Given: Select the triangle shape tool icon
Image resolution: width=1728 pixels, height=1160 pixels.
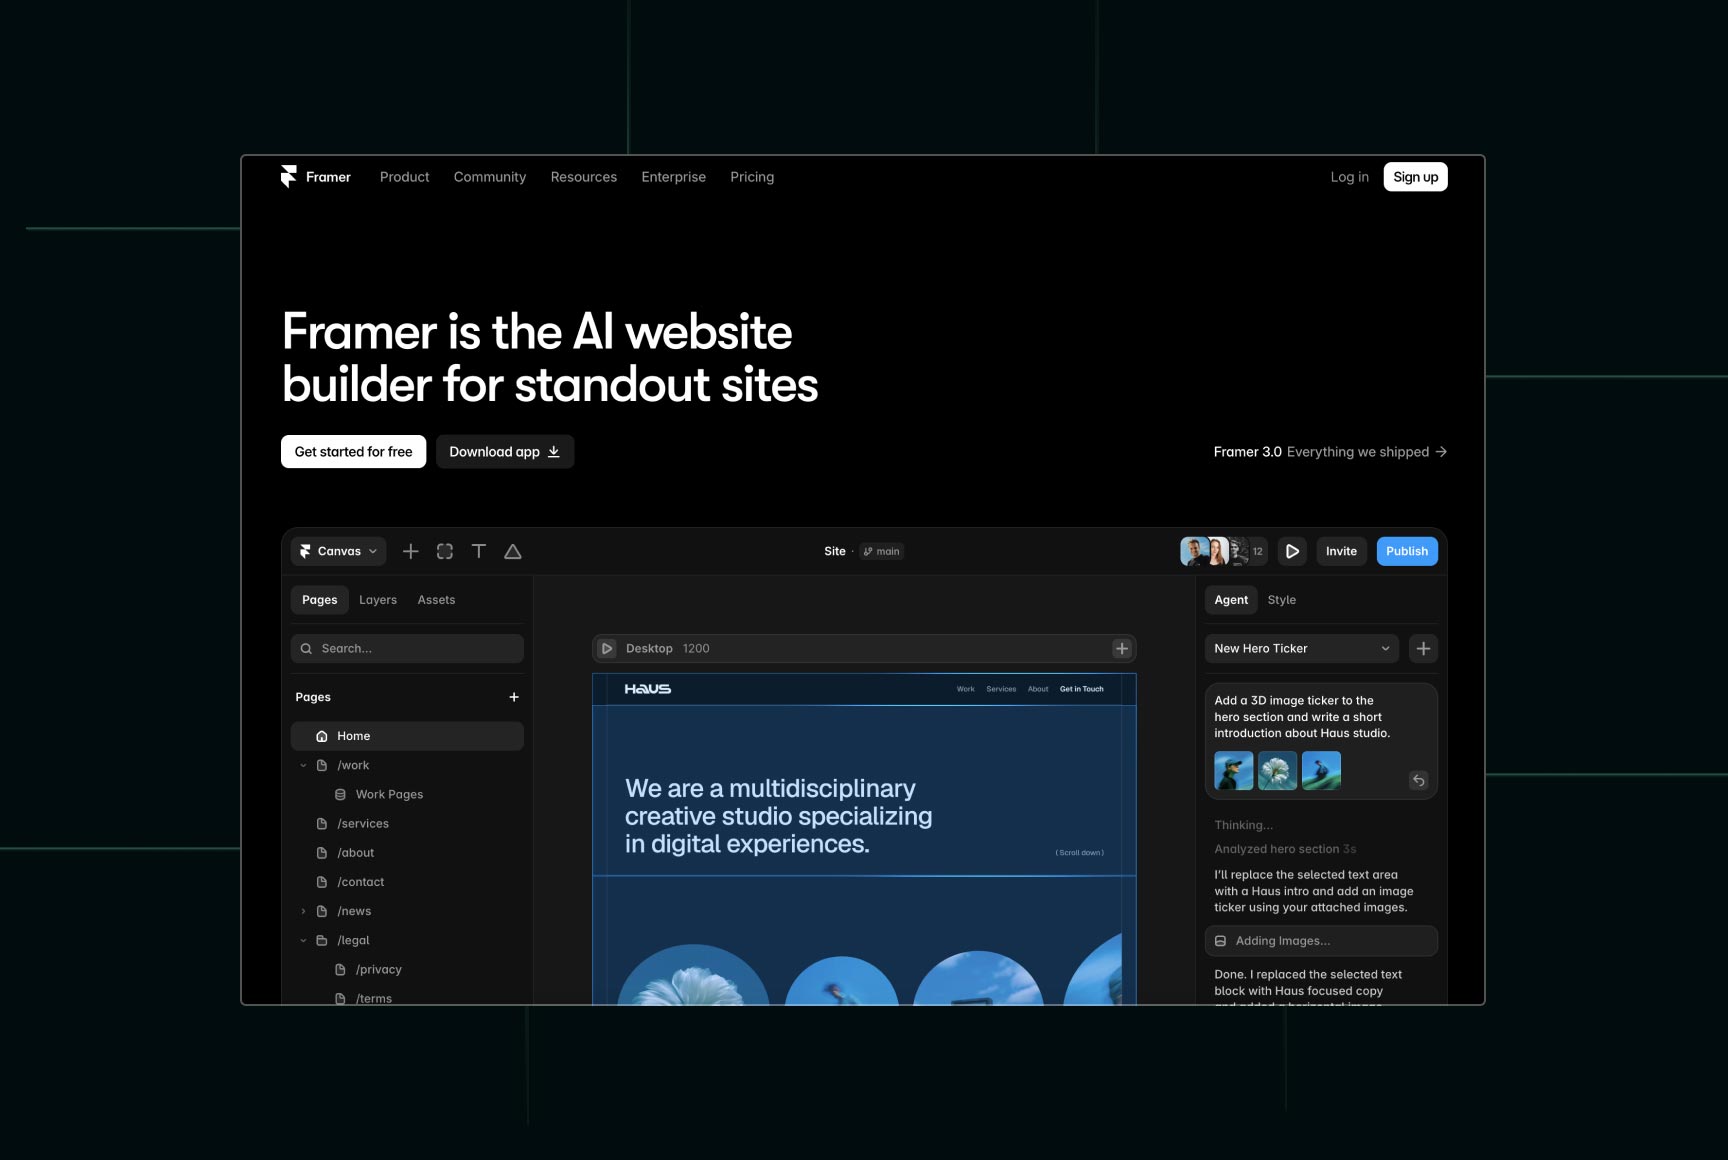Looking at the screenshot, I should pos(513,551).
